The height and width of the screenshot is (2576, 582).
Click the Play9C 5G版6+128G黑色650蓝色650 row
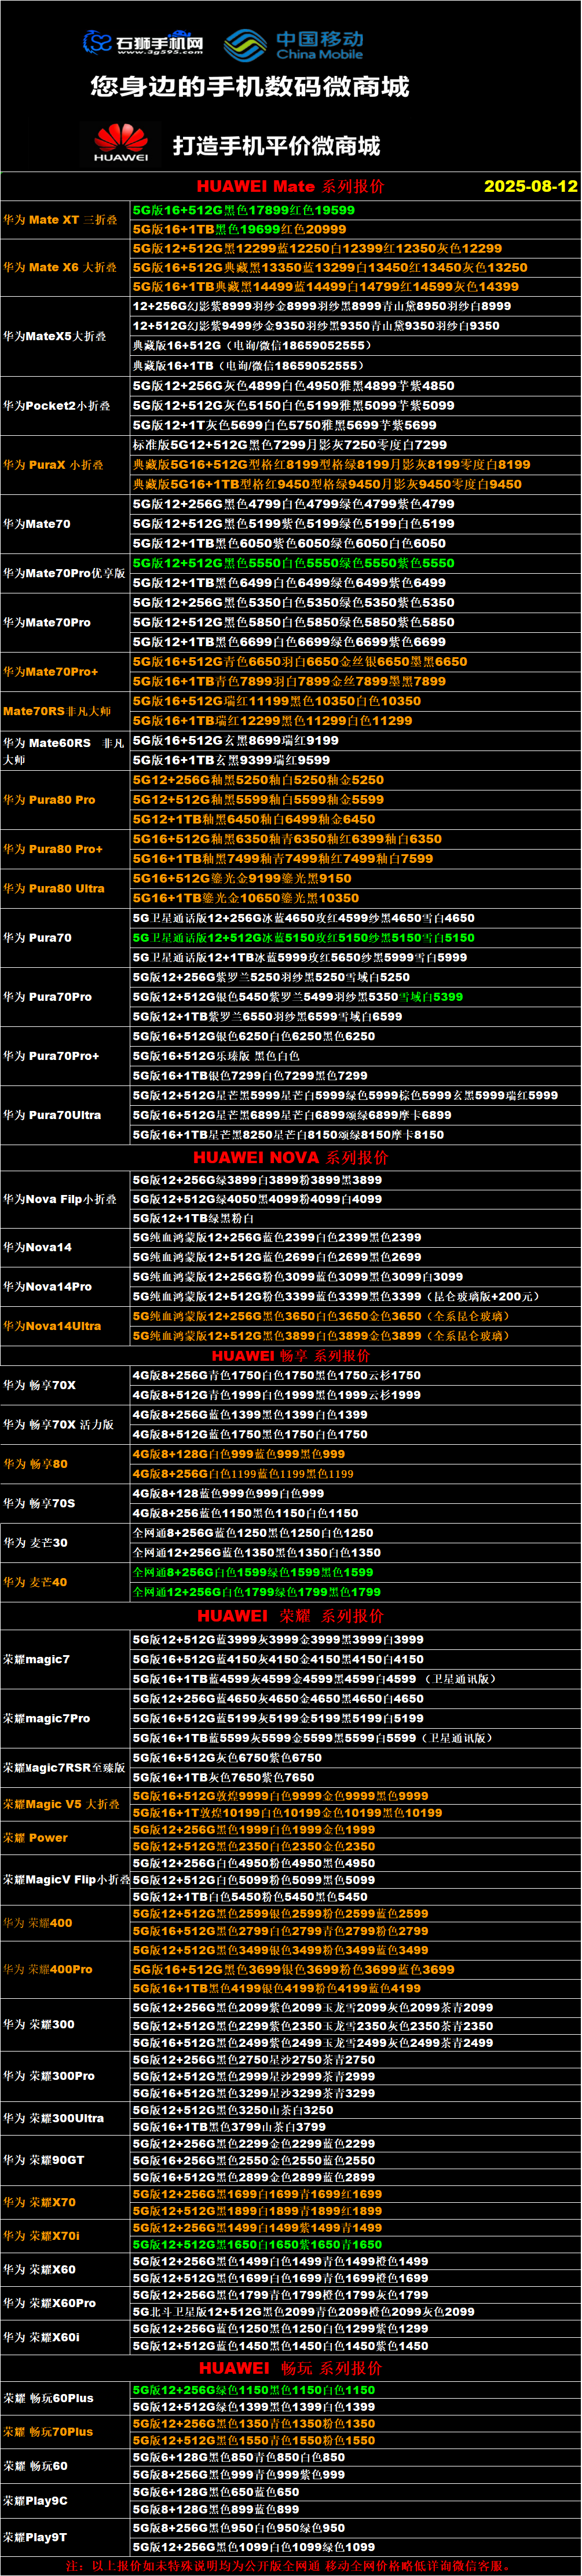tap(355, 2492)
